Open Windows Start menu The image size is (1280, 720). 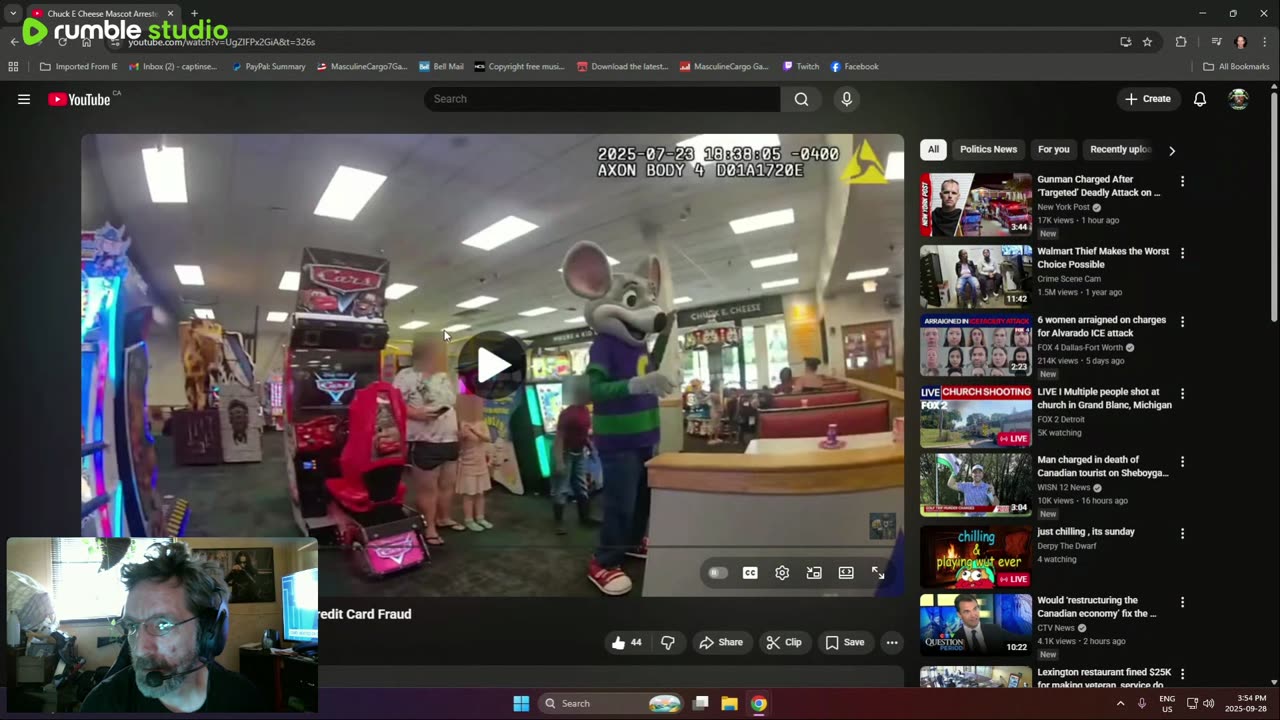pos(521,703)
